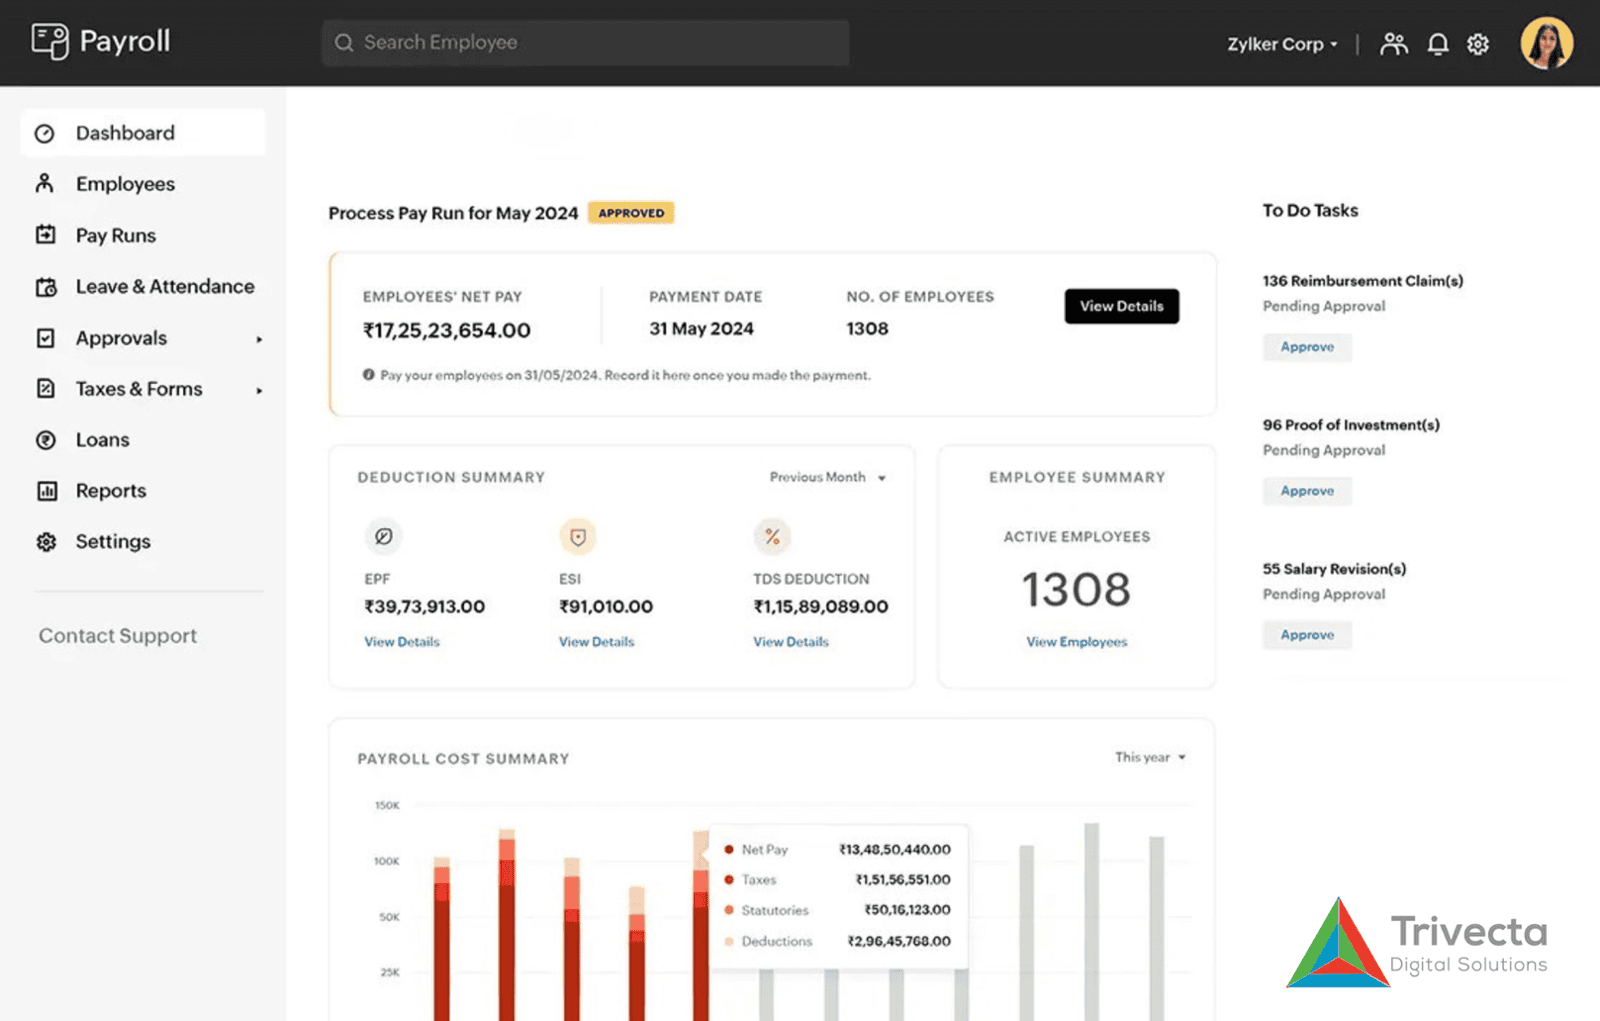
Task: Open the user profile avatar
Action: pyautogui.click(x=1546, y=44)
